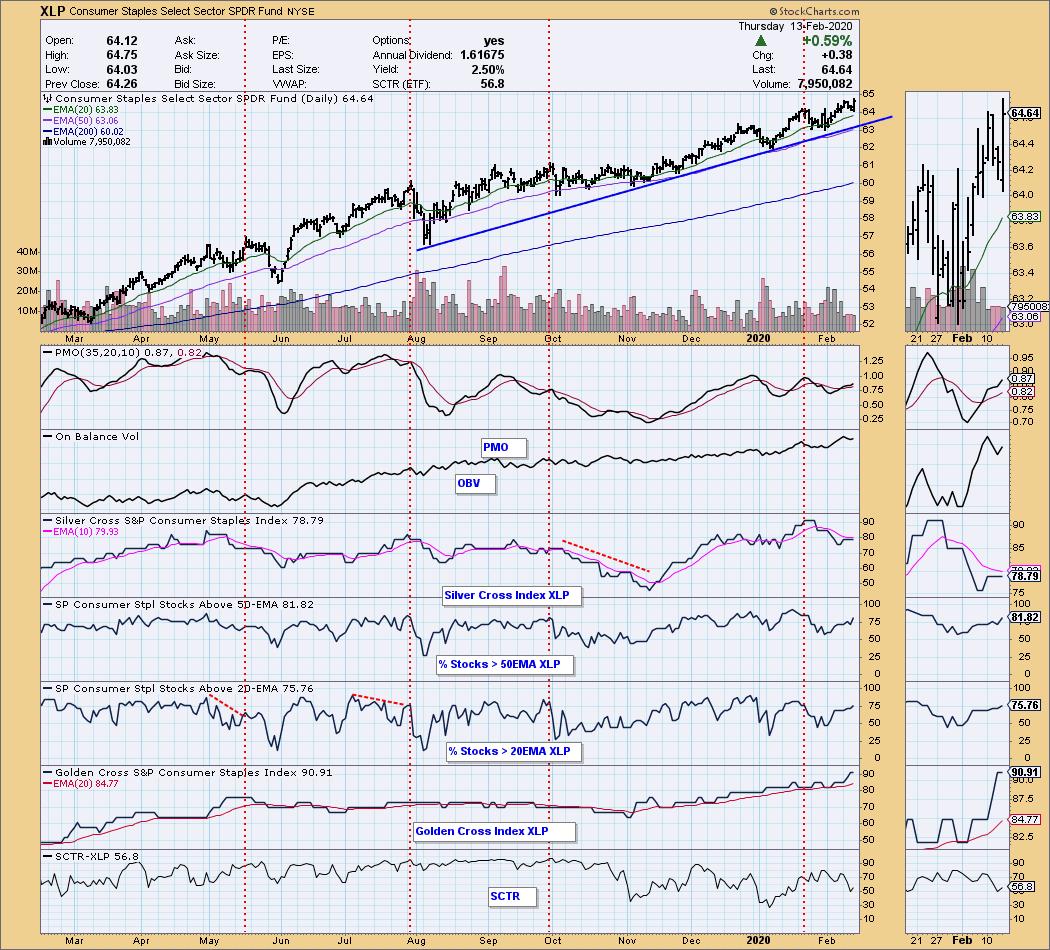Click the 'SCTR' annotation box

(x=512, y=896)
